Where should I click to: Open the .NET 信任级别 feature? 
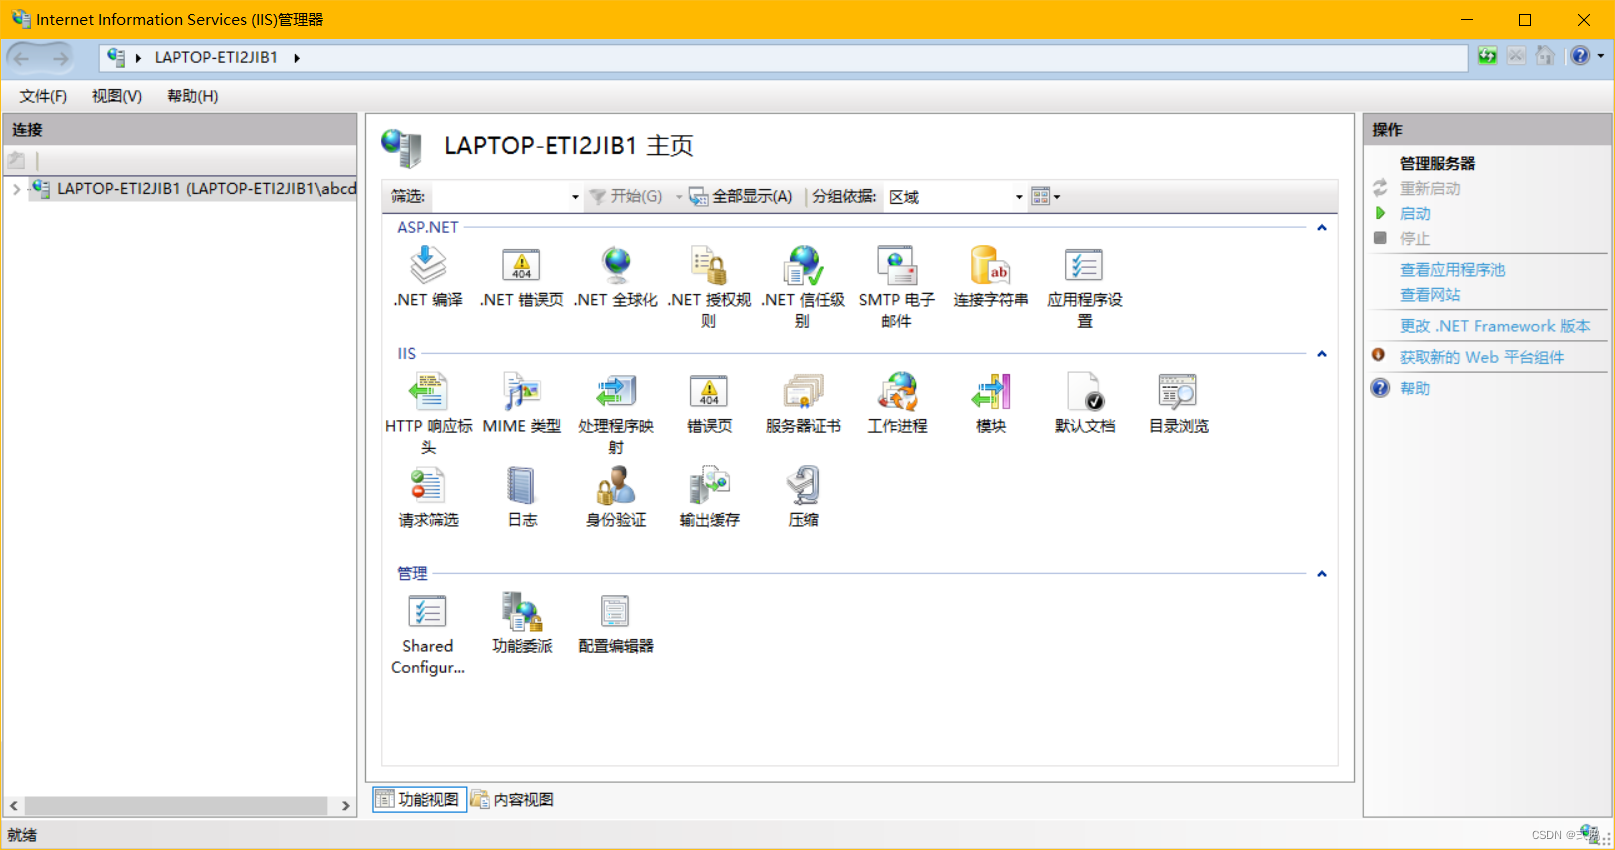point(803,287)
